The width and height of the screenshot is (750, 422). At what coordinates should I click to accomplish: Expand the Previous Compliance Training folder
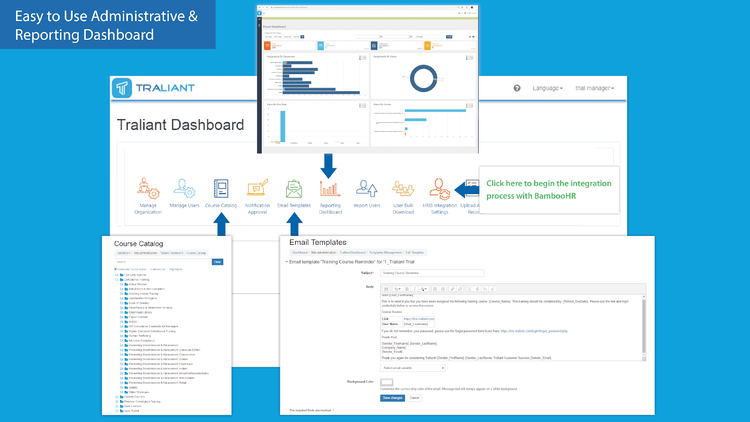click(x=117, y=401)
